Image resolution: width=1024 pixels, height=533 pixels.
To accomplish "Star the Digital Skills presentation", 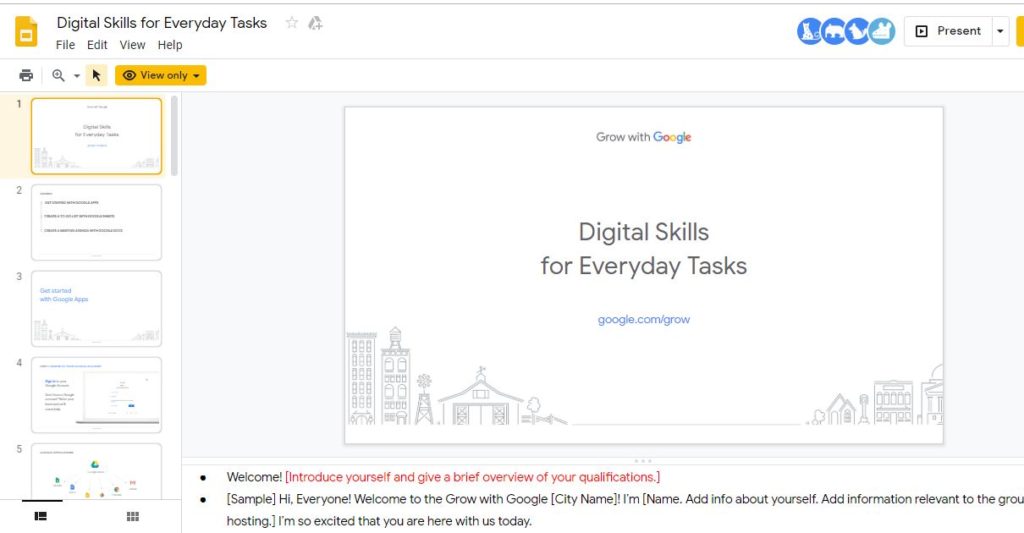I will click(291, 23).
